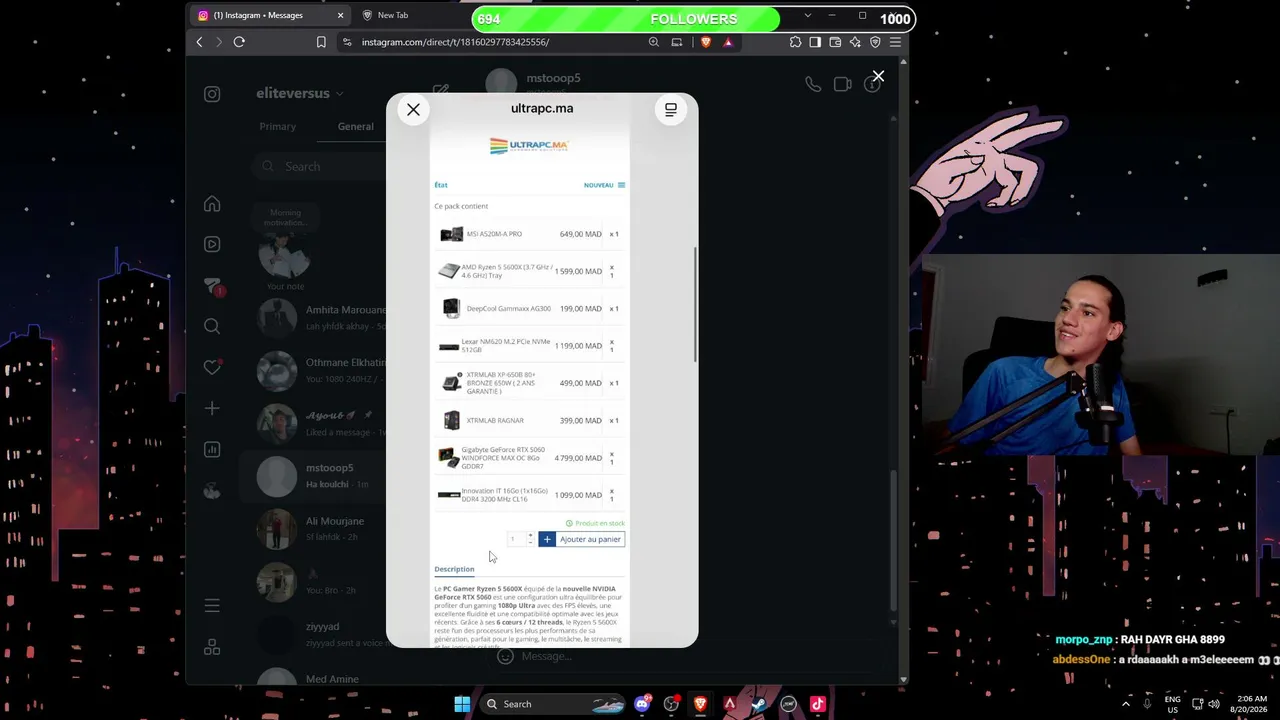
Task: Open the browser main menu
Action: (895, 42)
